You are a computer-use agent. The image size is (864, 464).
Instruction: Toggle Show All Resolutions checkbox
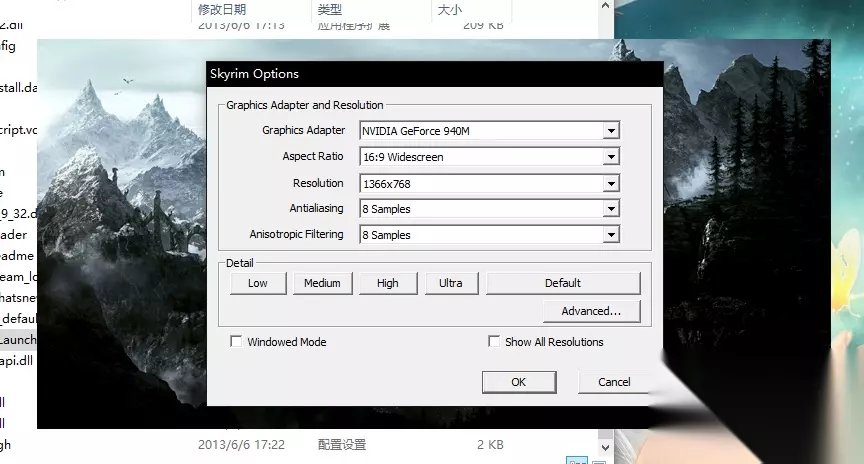(x=494, y=342)
